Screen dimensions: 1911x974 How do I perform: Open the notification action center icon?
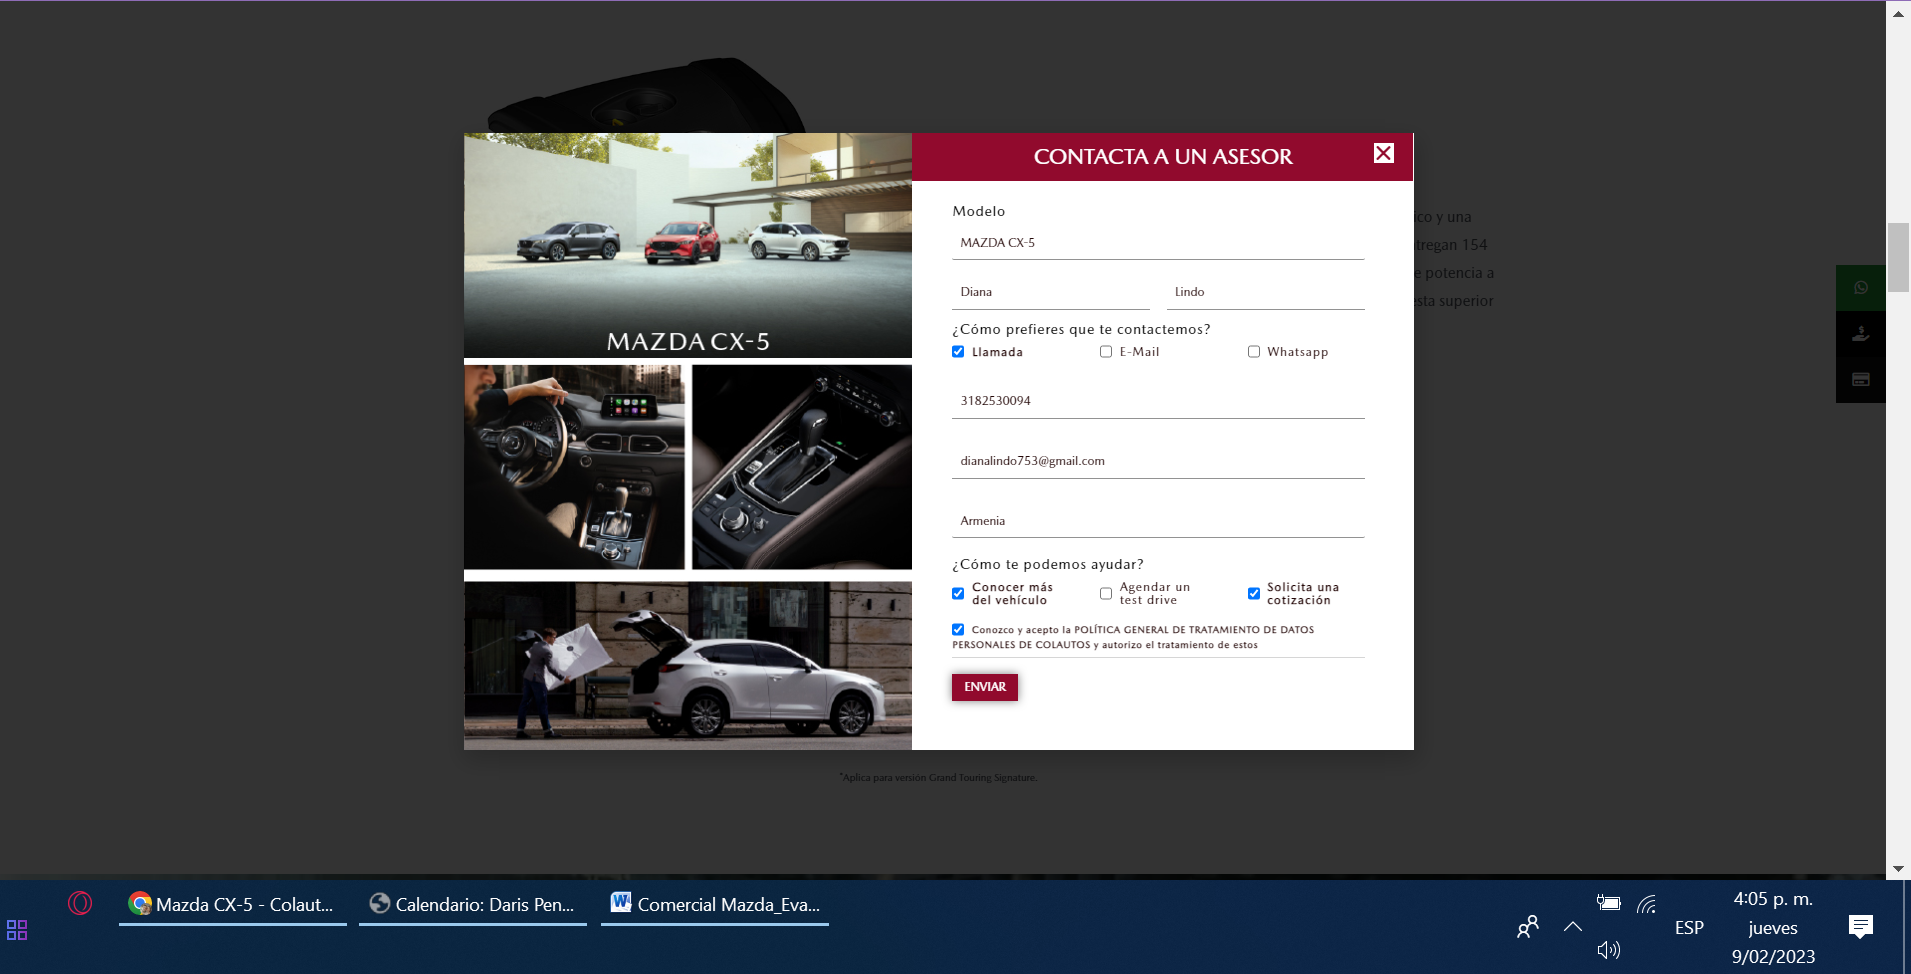(x=1860, y=927)
